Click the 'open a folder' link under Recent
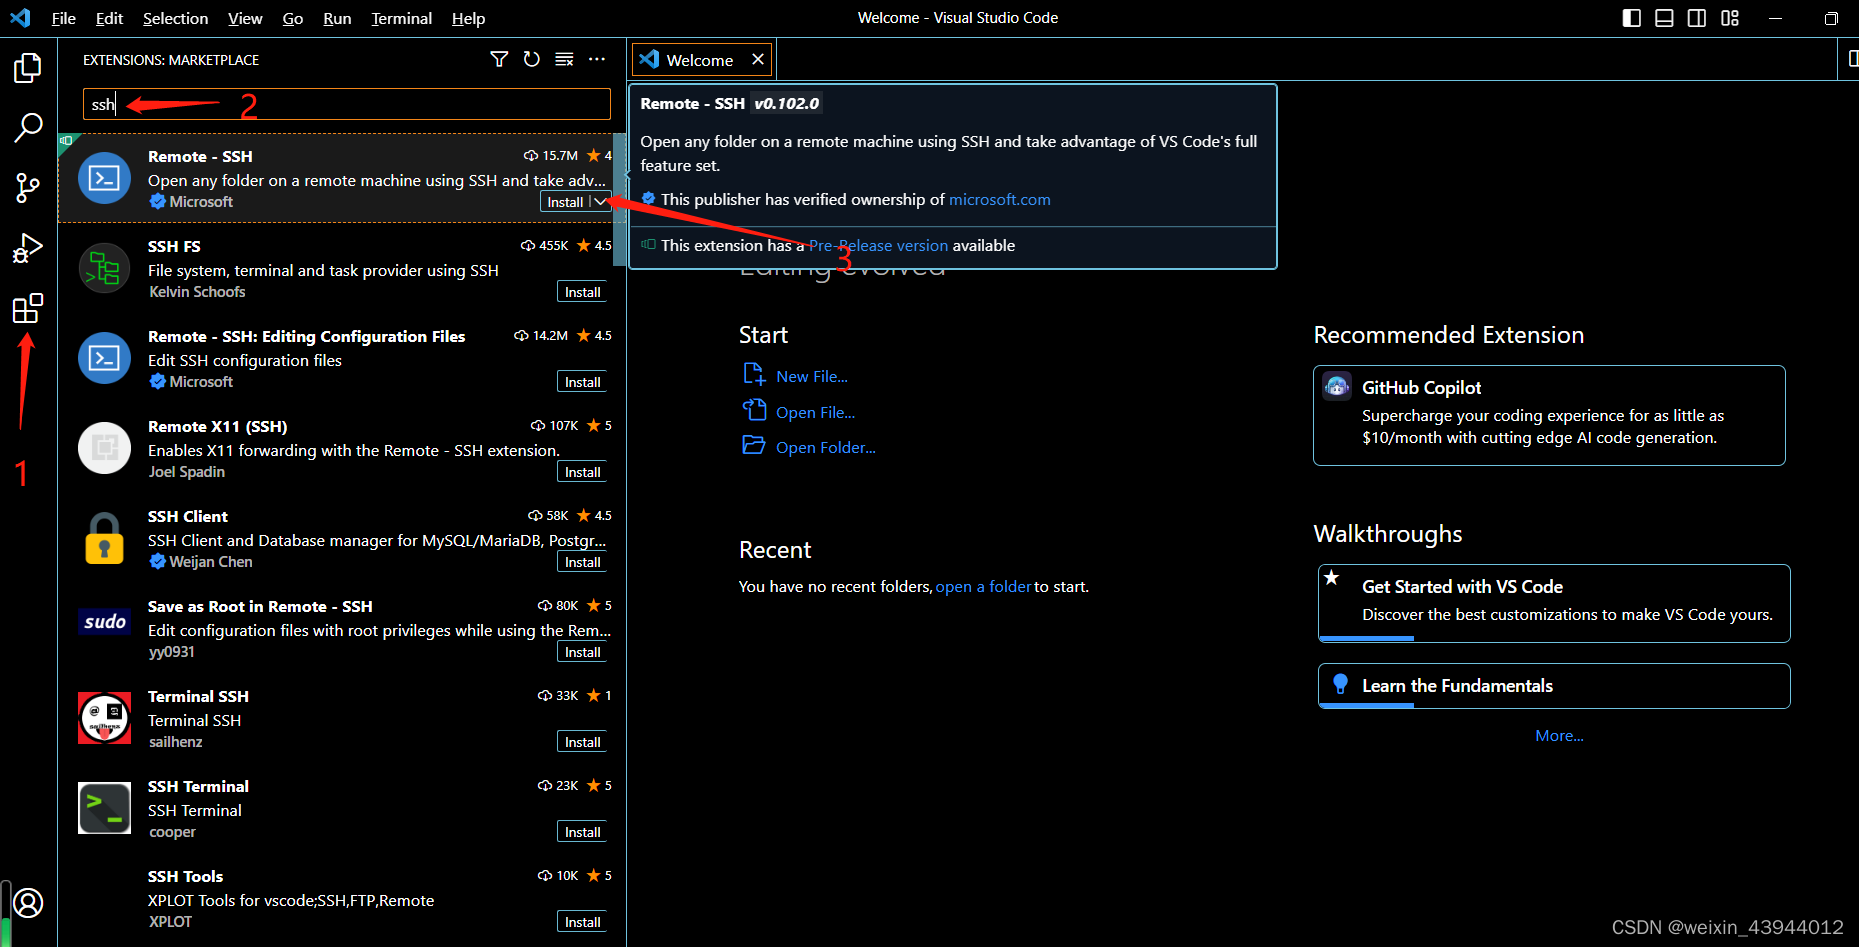 (983, 586)
